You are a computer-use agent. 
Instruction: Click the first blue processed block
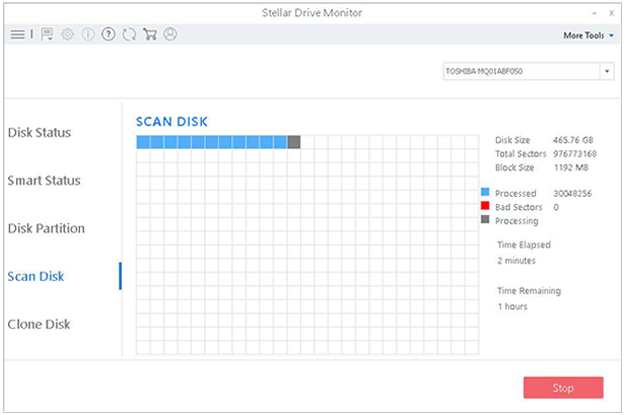pos(143,142)
